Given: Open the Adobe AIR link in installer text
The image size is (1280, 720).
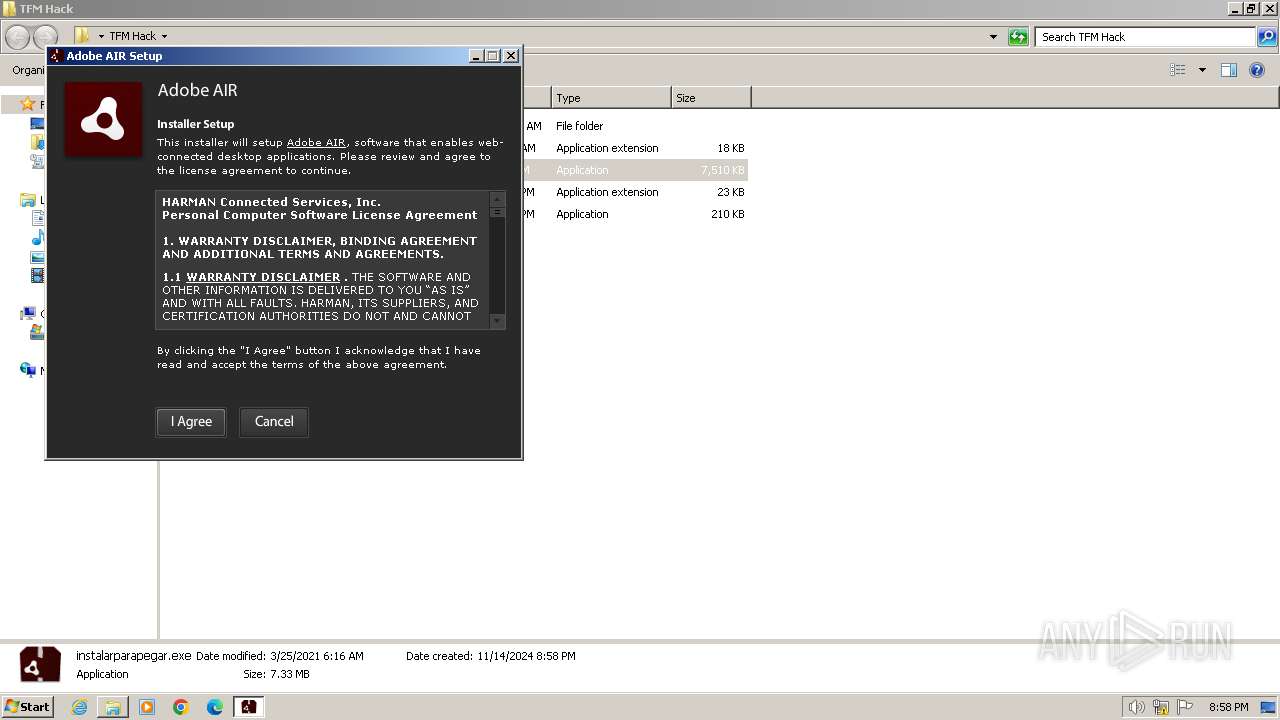Looking at the screenshot, I should 316,142.
